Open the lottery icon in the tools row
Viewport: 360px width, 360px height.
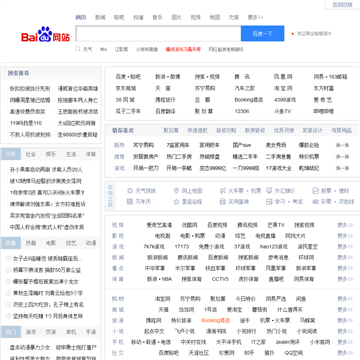[315, 202]
